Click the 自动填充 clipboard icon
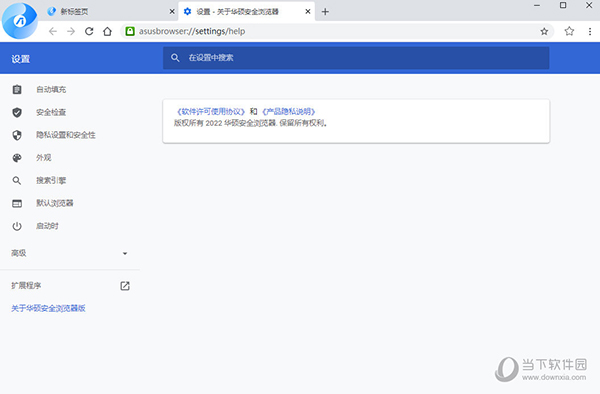This screenshot has width=600, height=394. (17, 90)
